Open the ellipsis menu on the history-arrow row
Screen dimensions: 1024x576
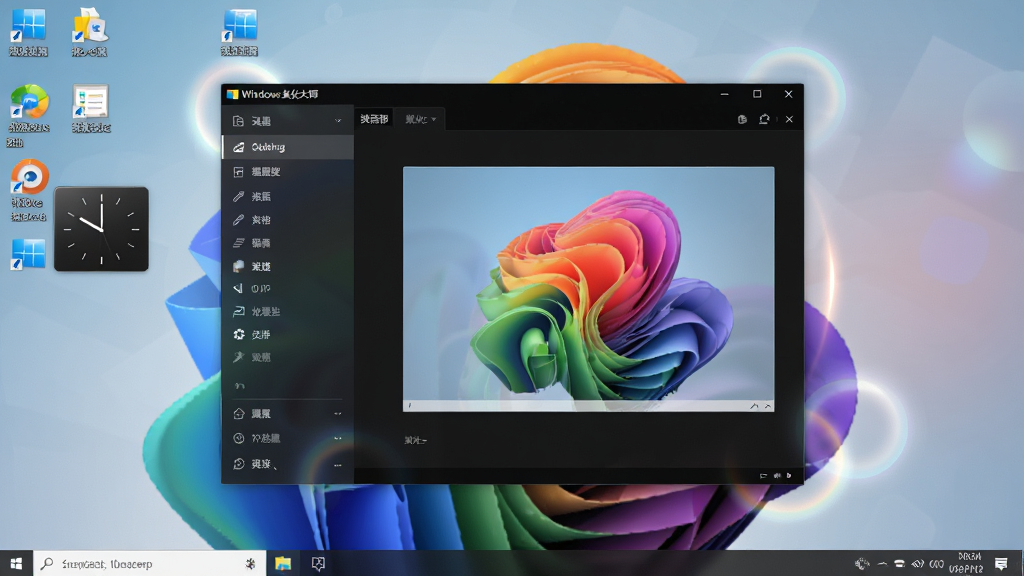coord(338,465)
